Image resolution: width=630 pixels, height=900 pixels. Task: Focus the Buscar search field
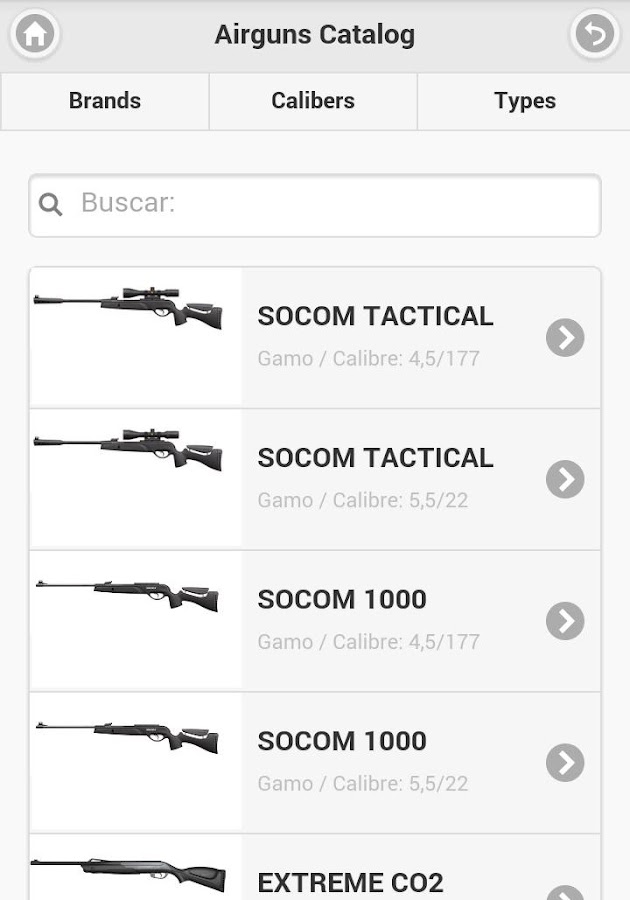[x=330, y=204]
